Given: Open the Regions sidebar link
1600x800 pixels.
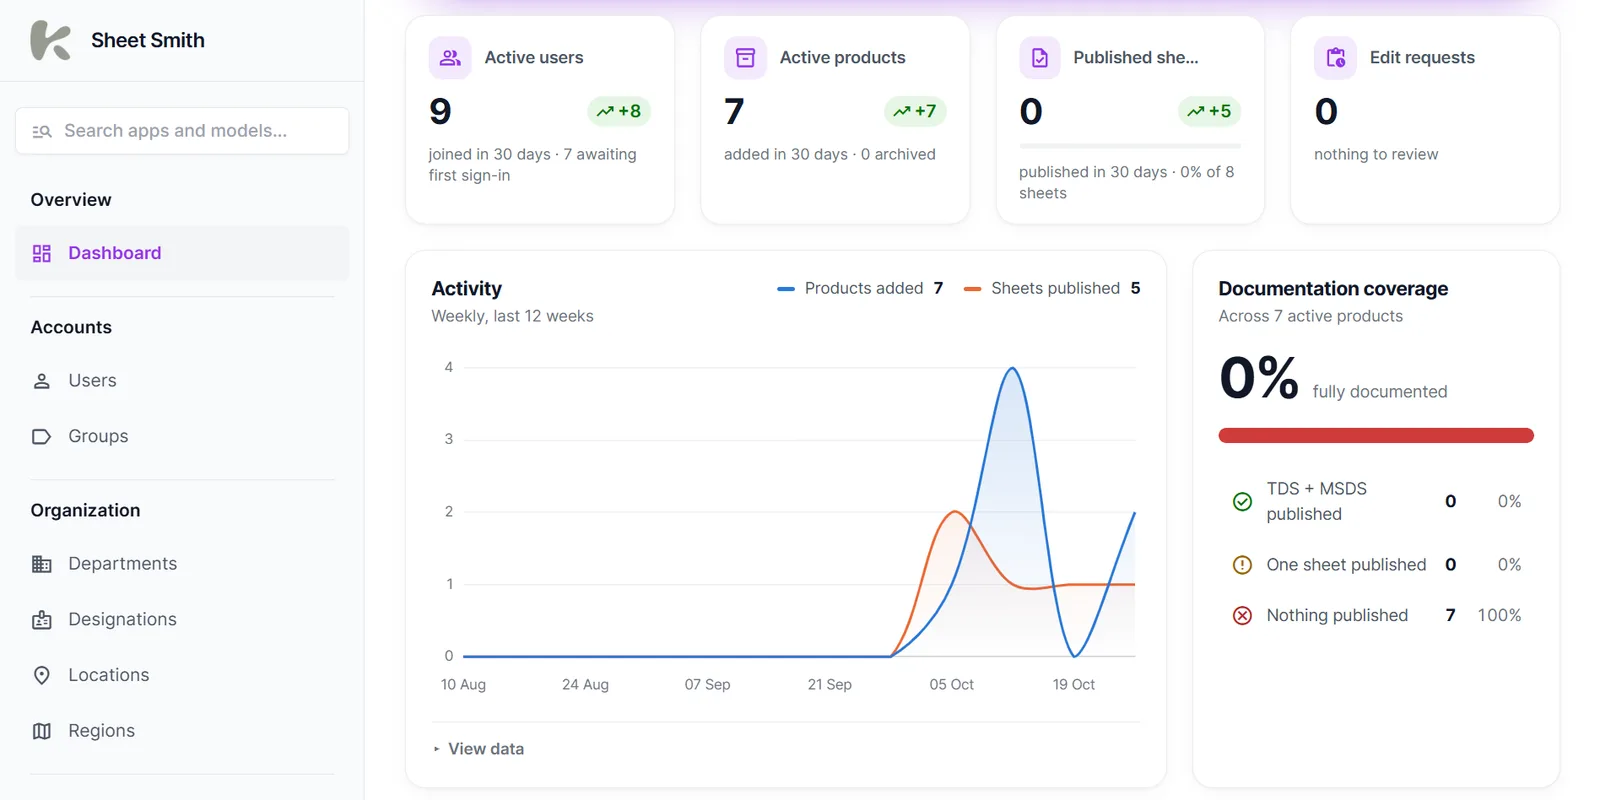Looking at the screenshot, I should (182, 731).
